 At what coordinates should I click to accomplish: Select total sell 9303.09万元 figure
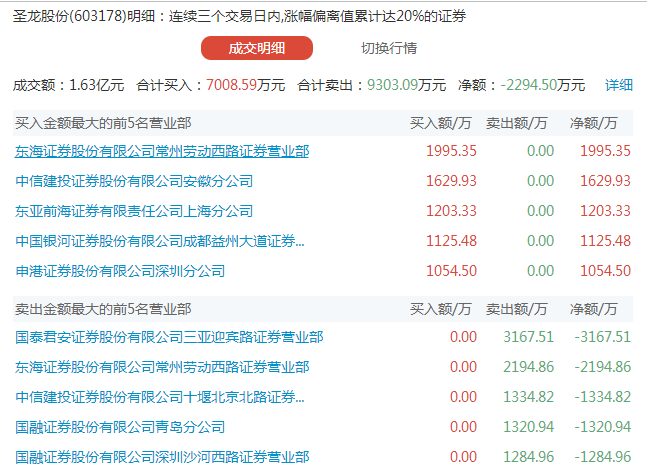pyautogui.click(x=406, y=85)
